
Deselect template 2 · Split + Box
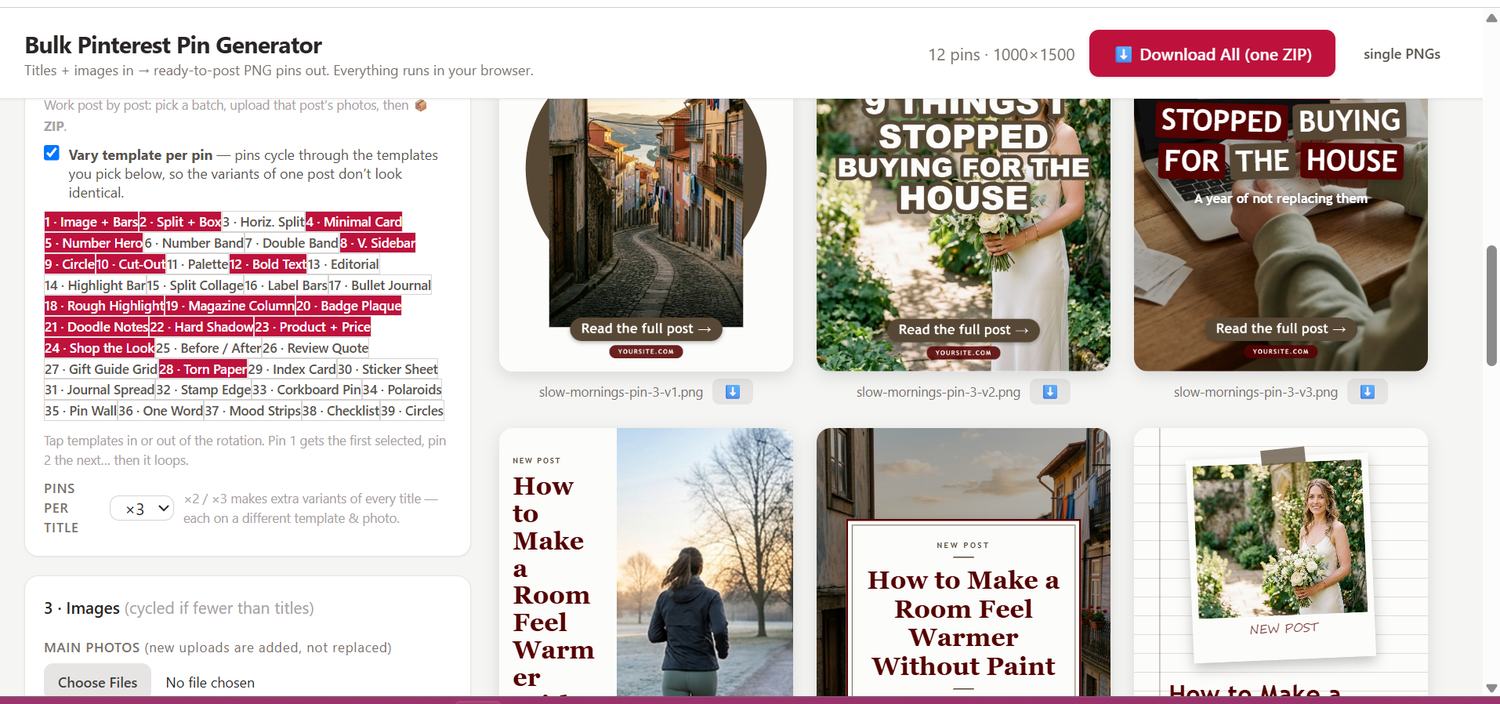[180, 222]
